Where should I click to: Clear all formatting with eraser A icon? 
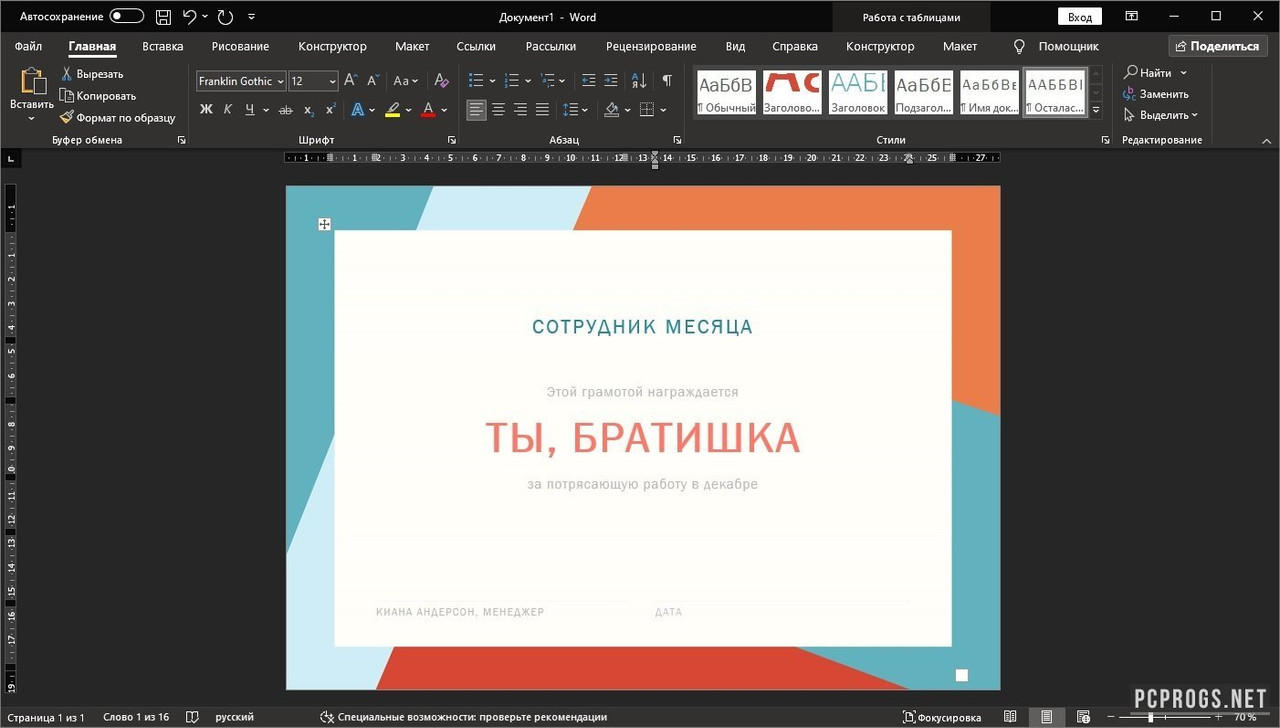441,81
